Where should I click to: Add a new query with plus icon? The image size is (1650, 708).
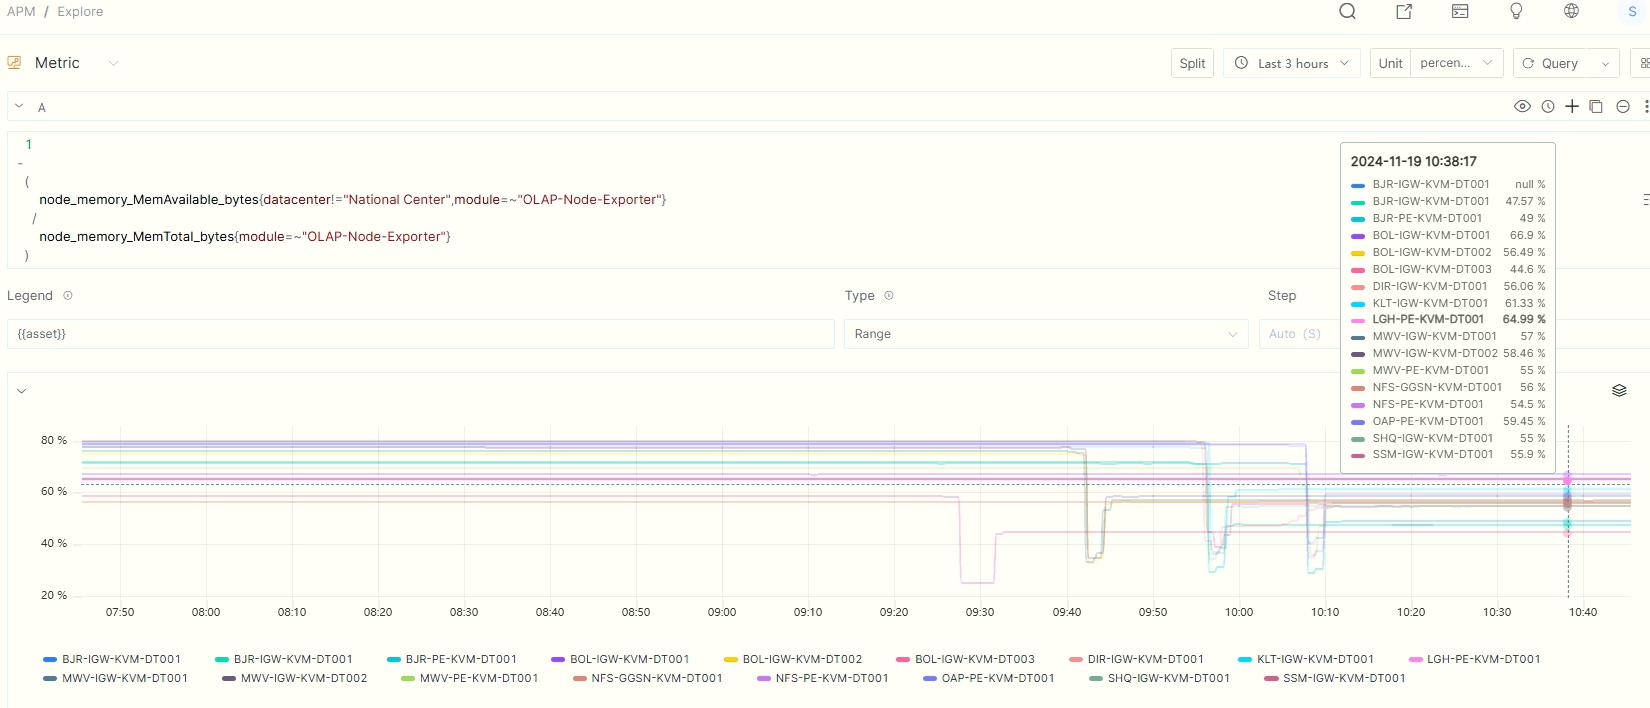(1572, 106)
